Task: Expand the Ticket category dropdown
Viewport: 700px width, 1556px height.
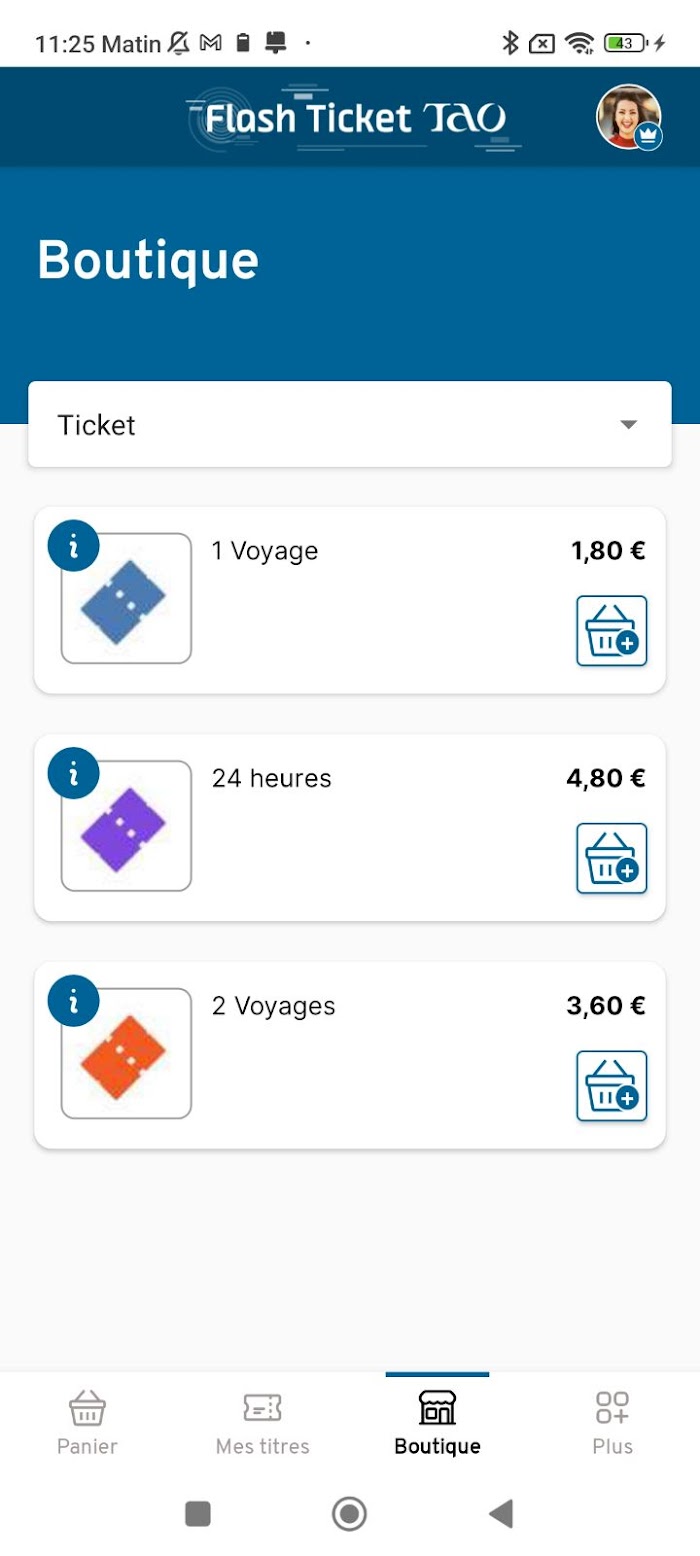Action: tap(350, 424)
